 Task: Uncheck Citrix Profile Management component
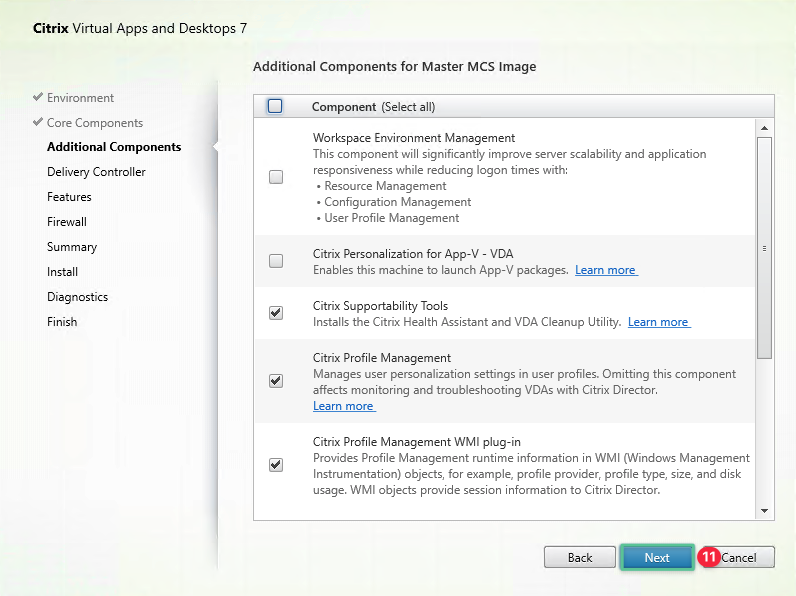coord(276,381)
